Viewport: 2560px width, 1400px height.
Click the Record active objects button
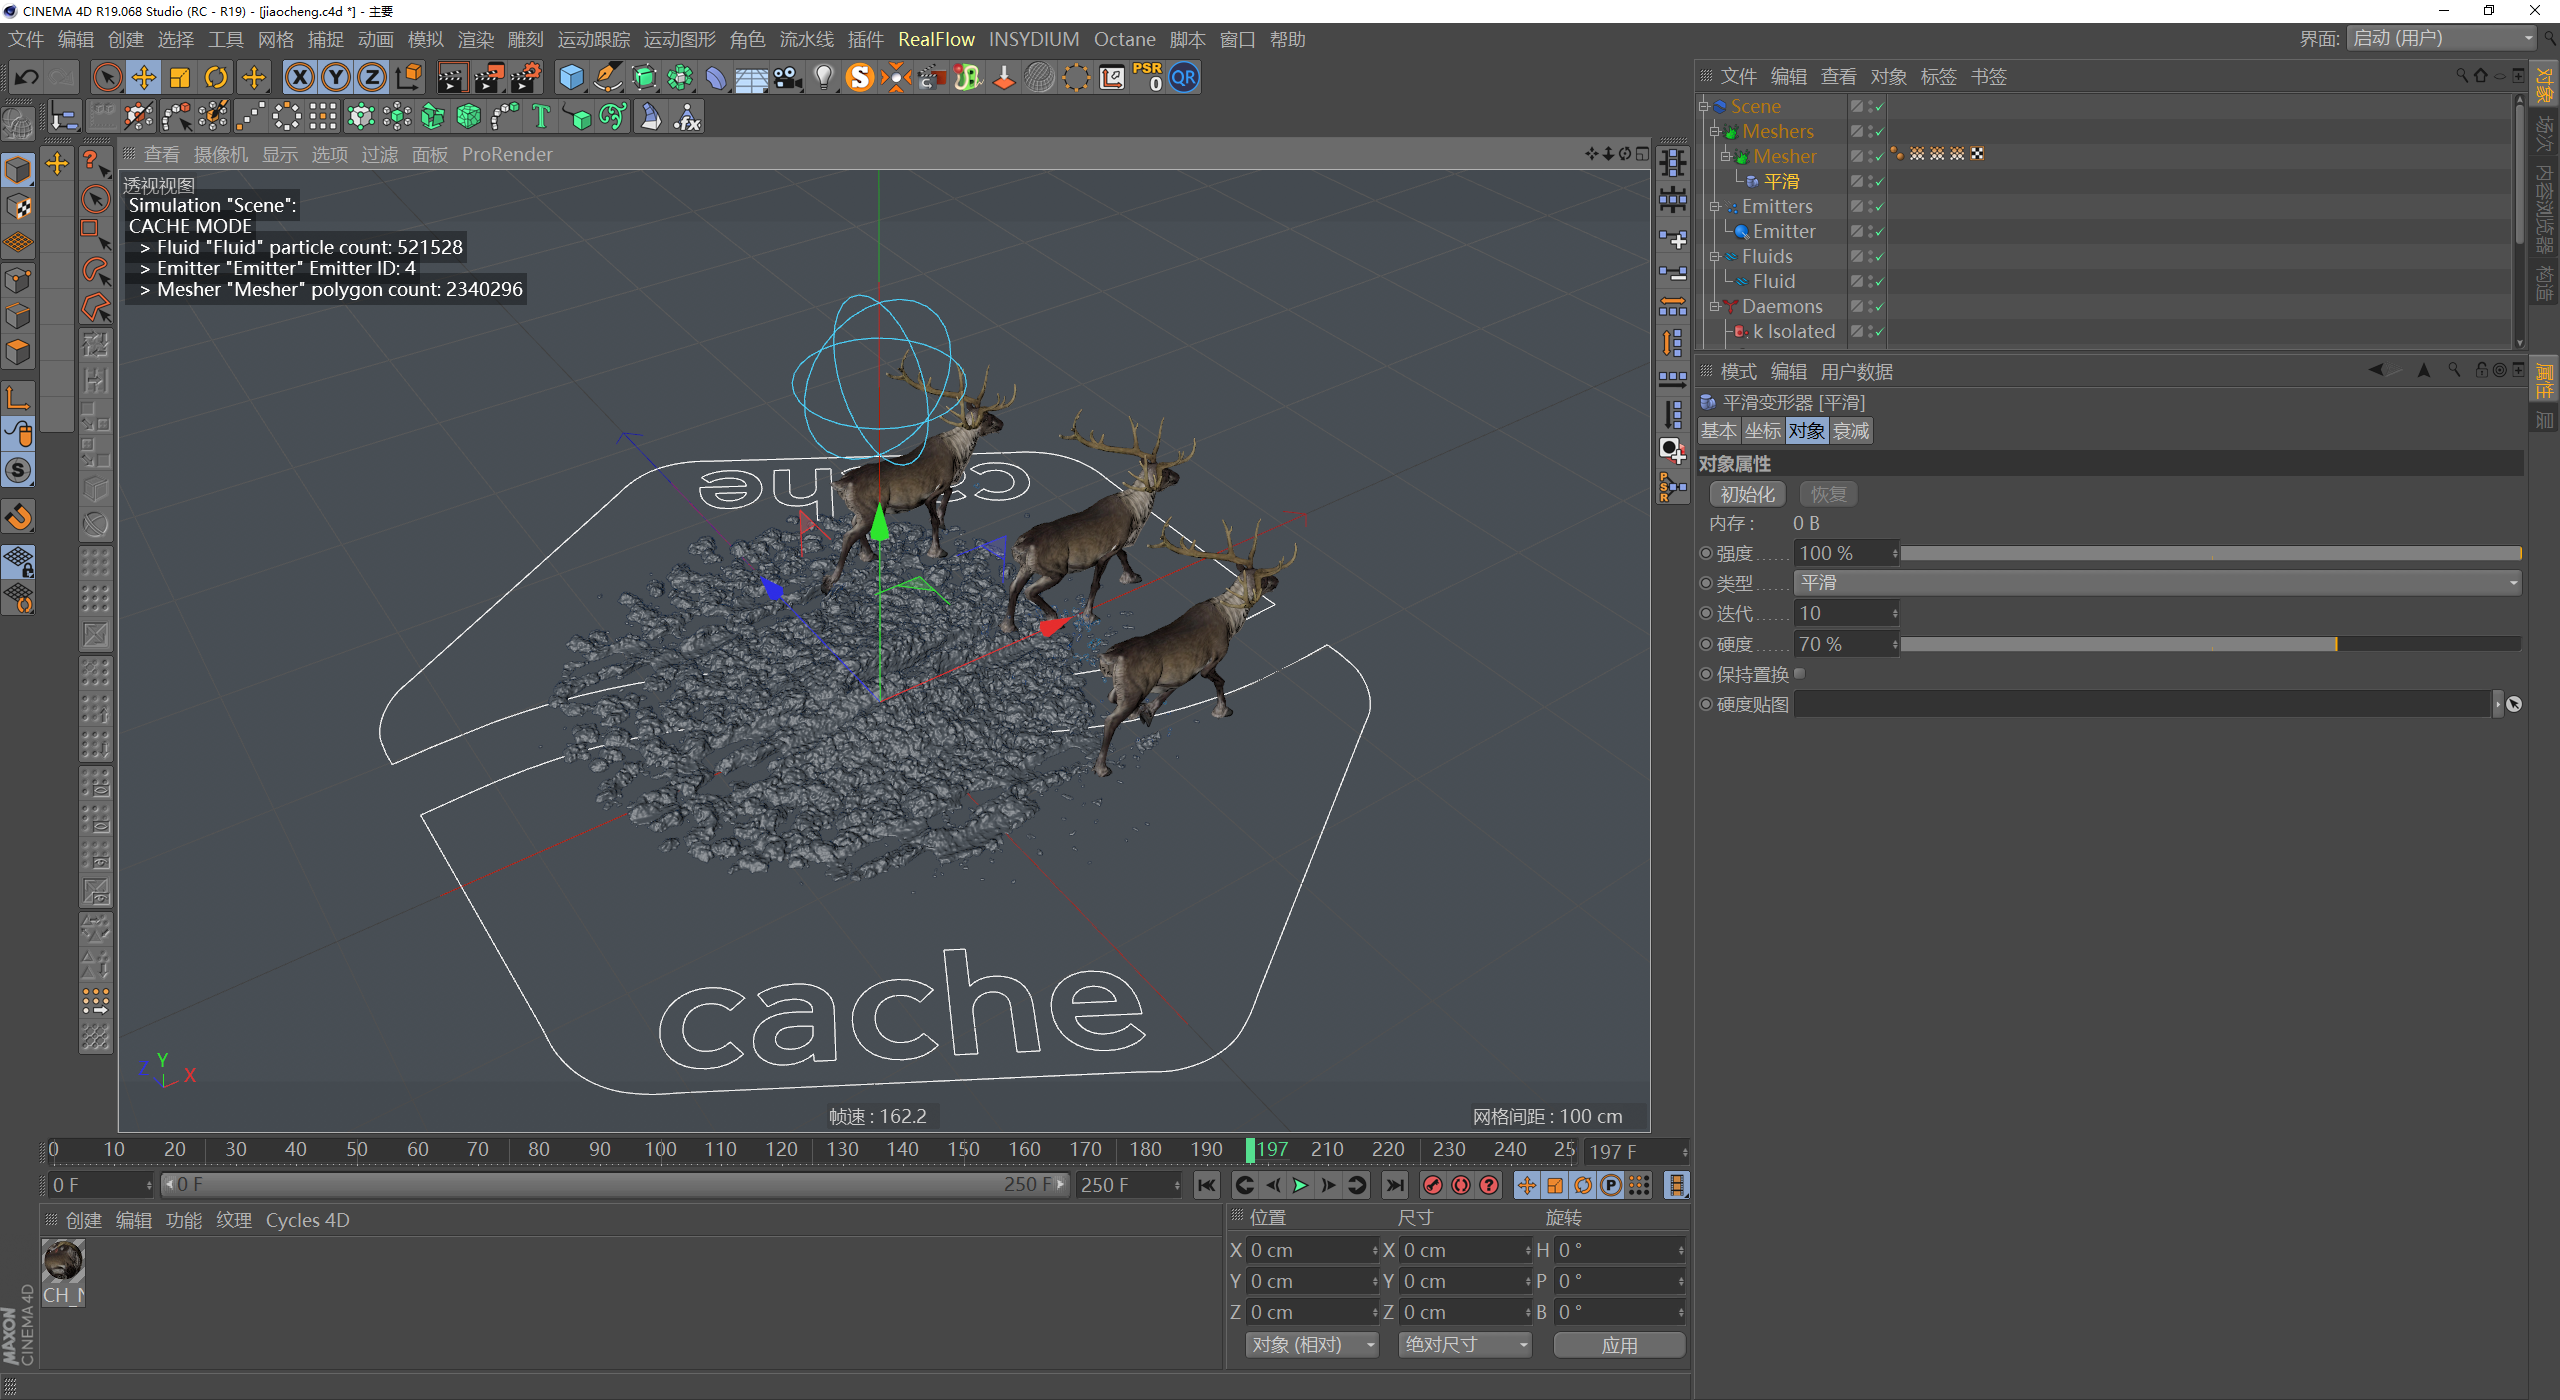[1433, 1185]
